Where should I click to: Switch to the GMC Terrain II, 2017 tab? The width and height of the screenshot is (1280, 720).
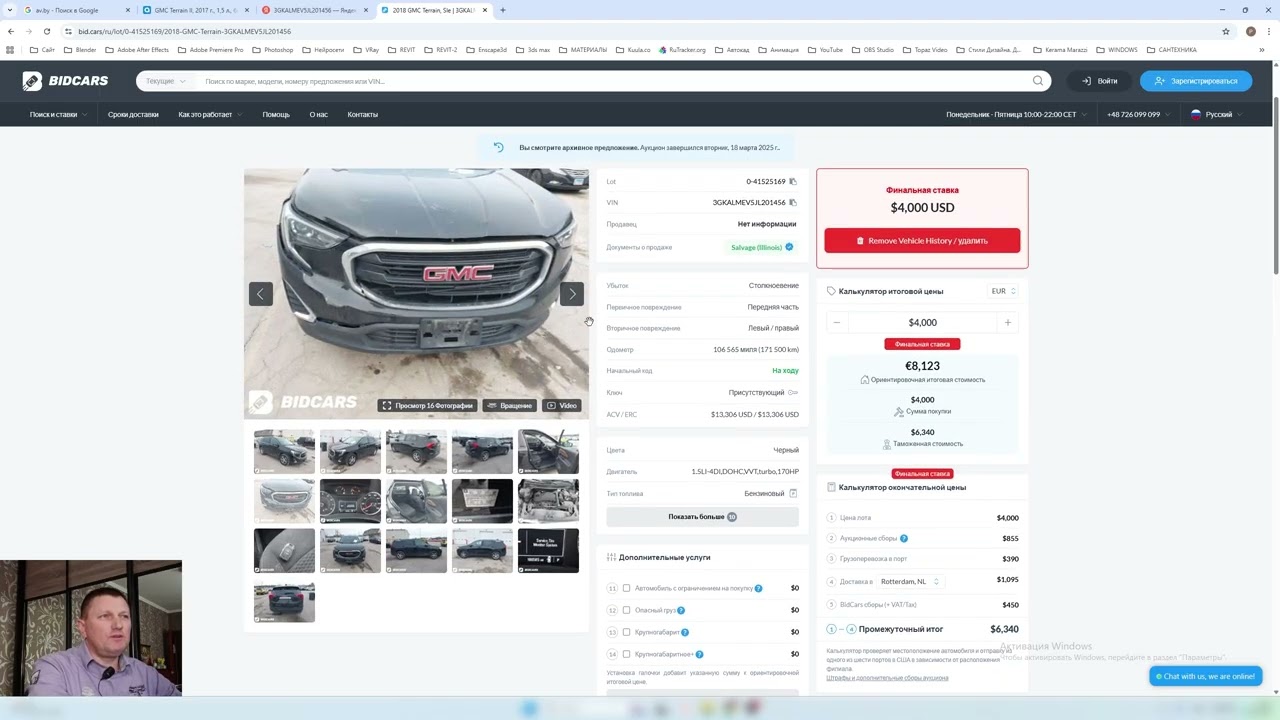pyautogui.click(x=195, y=10)
